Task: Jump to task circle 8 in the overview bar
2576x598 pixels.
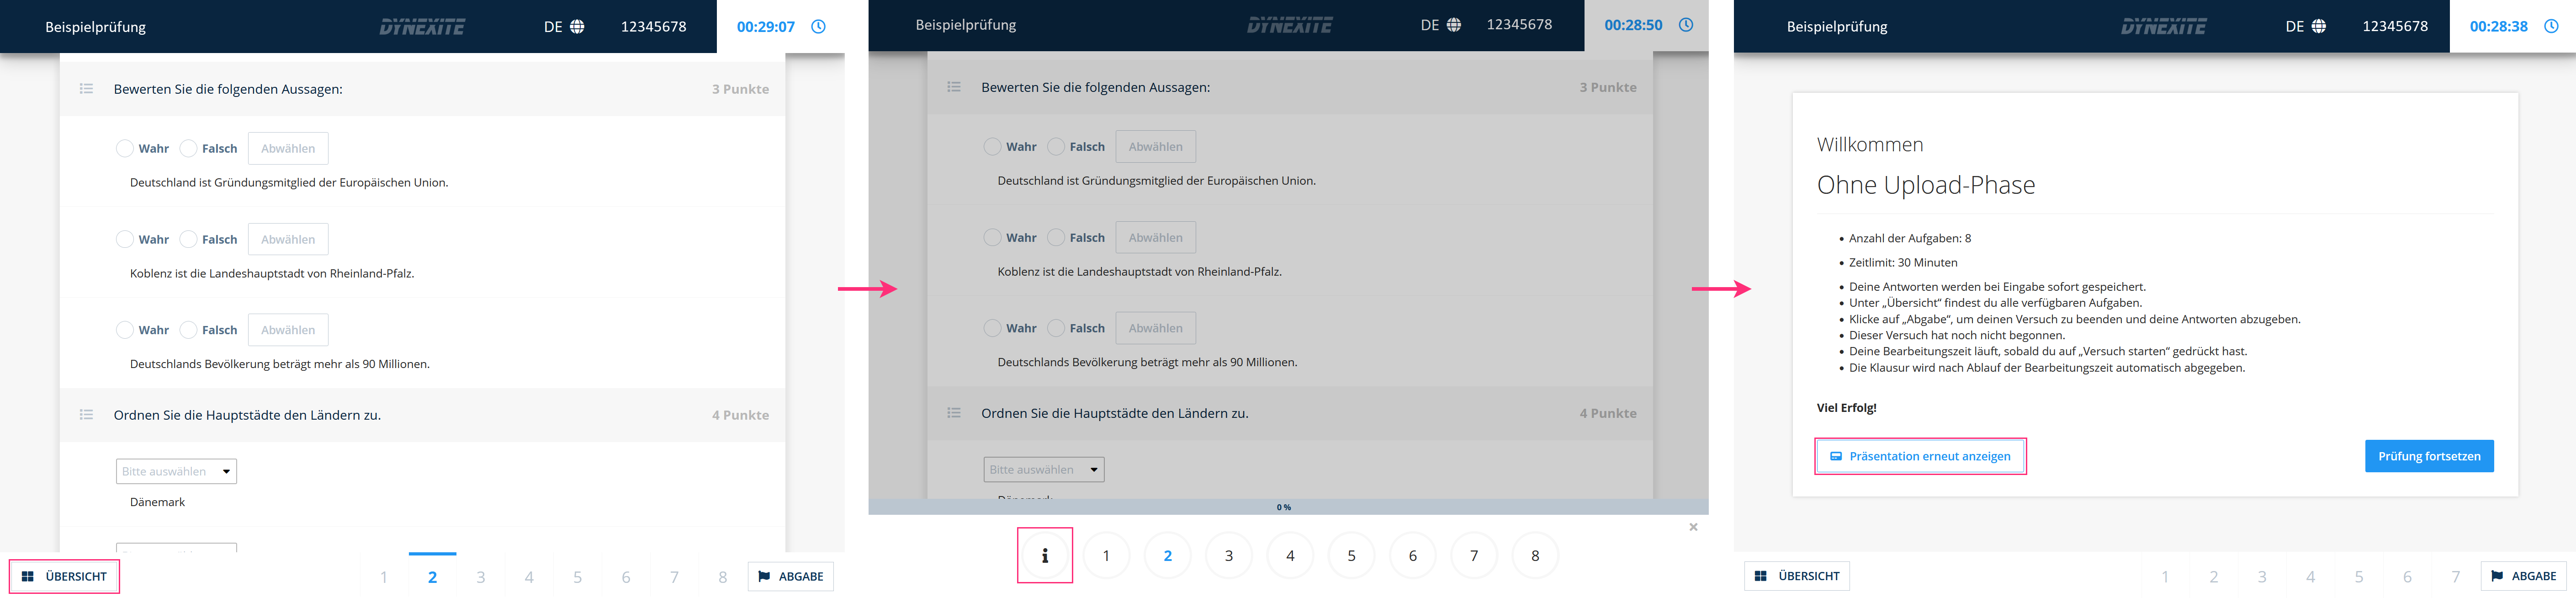Action: point(1535,555)
